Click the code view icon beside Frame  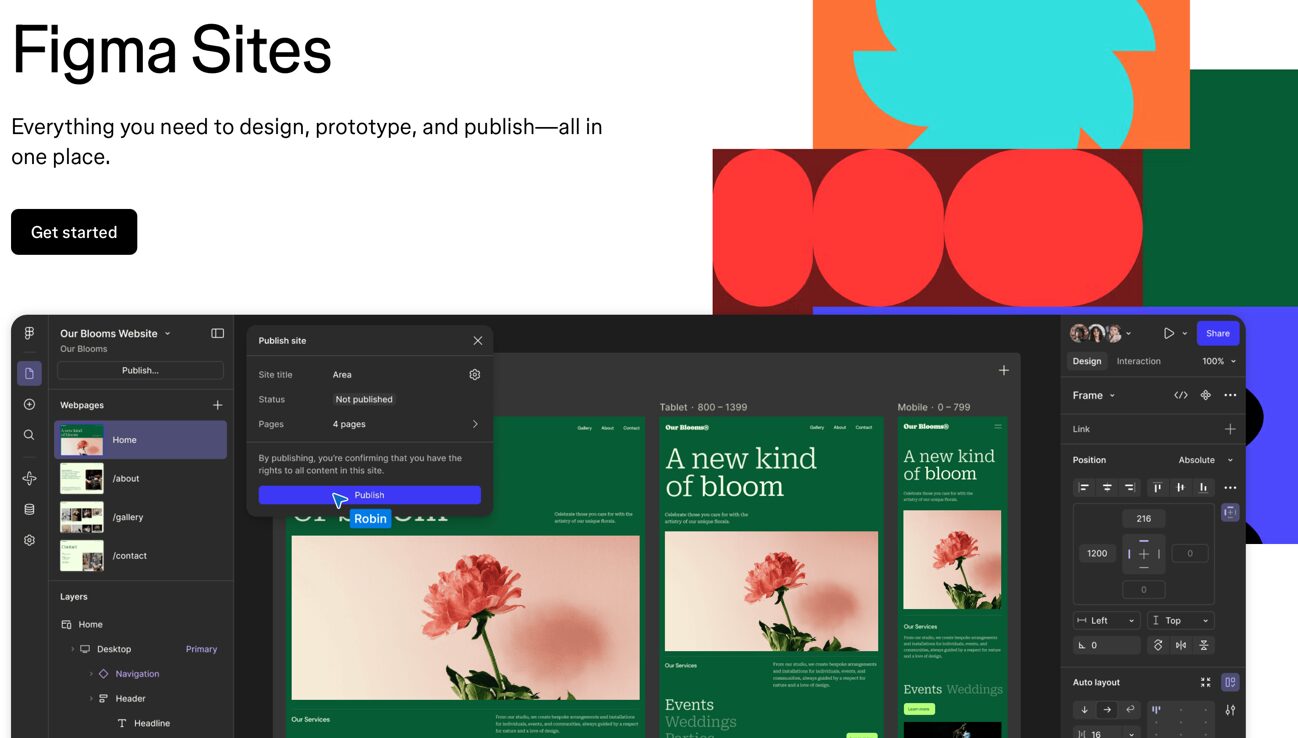1181,395
